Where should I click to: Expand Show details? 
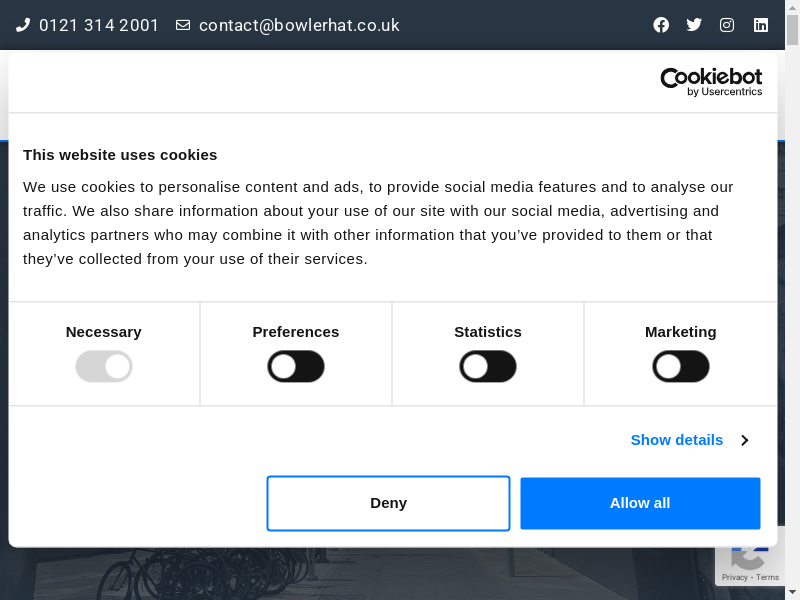pos(677,440)
